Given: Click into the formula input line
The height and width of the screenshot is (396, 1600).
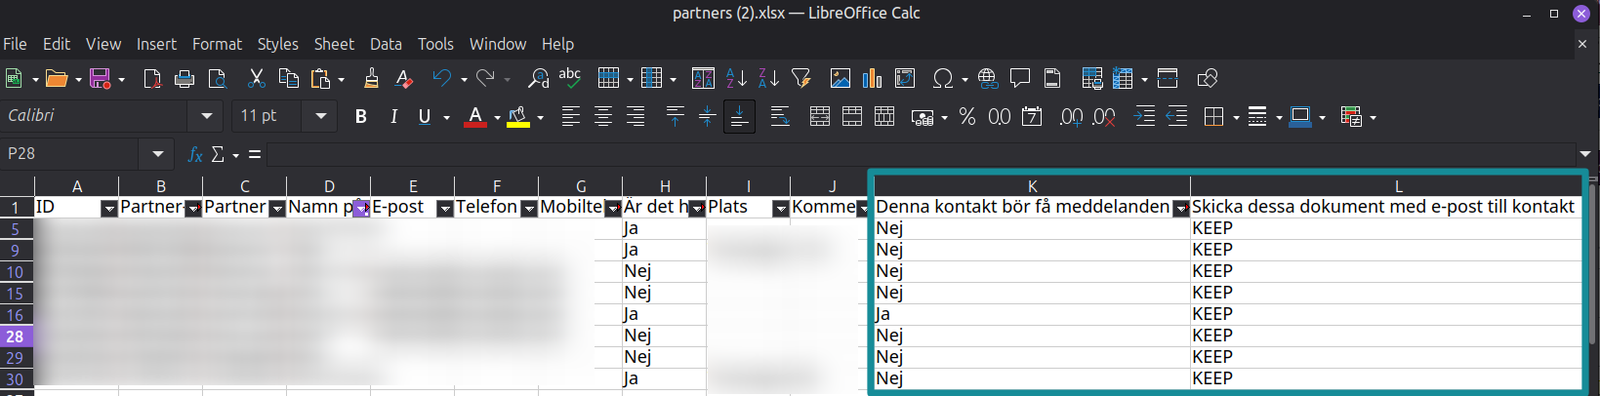Looking at the screenshot, I should coord(920,154).
